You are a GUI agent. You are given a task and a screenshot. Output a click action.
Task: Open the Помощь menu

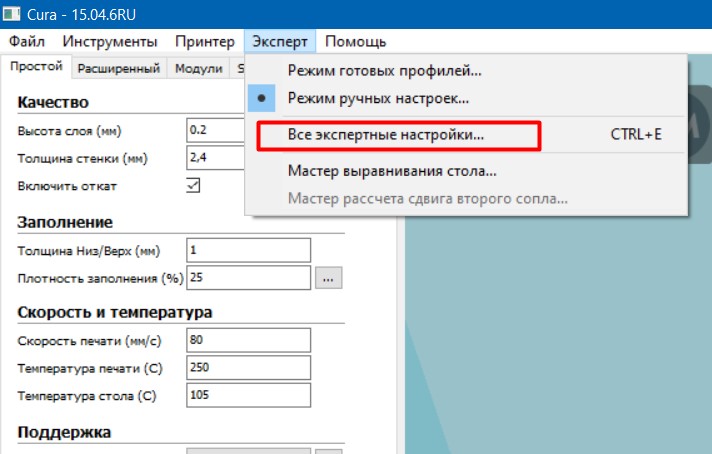pyautogui.click(x=356, y=41)
